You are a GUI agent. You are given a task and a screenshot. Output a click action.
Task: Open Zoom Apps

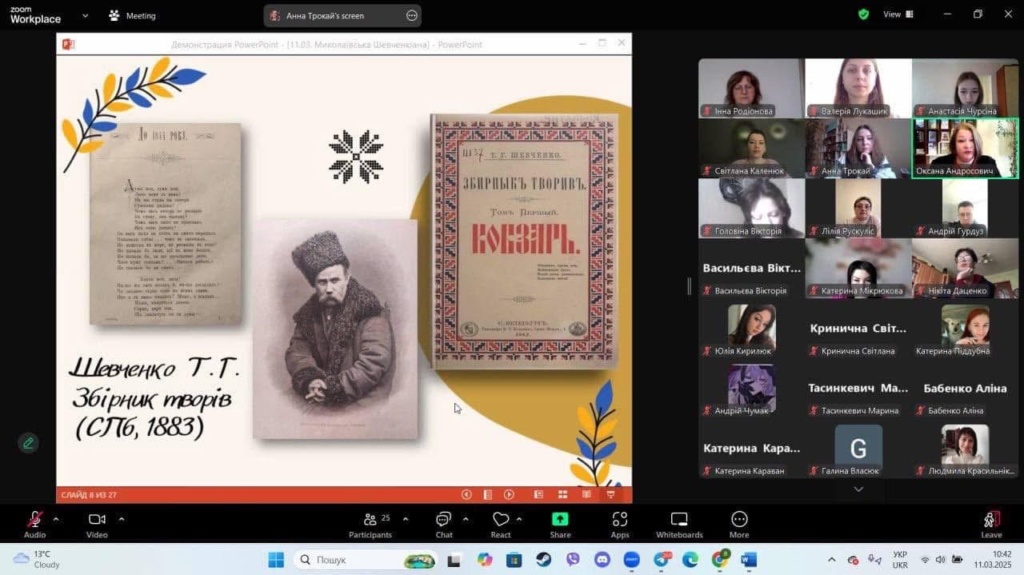click(620, 524)
